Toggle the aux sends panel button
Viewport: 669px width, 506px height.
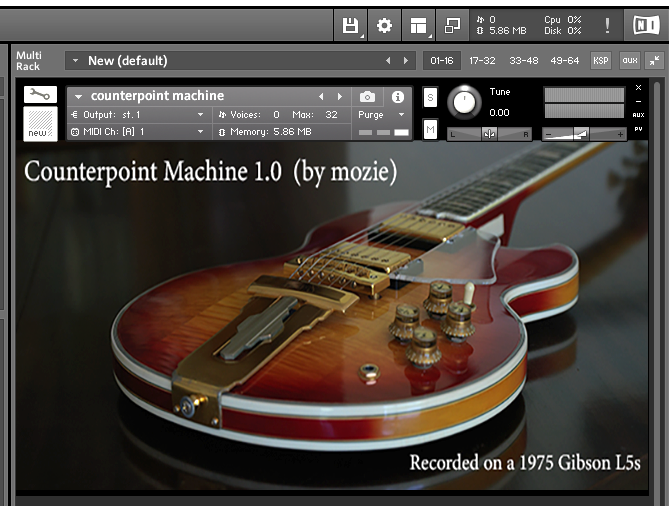[x=630, y=61]
